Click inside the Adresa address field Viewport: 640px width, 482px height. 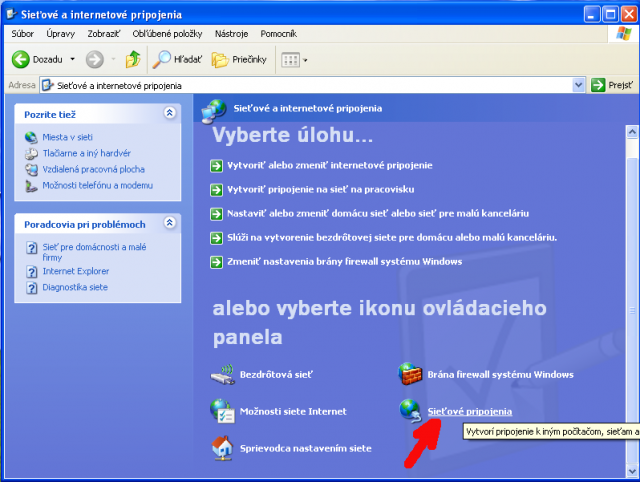(x=312, y=85)
